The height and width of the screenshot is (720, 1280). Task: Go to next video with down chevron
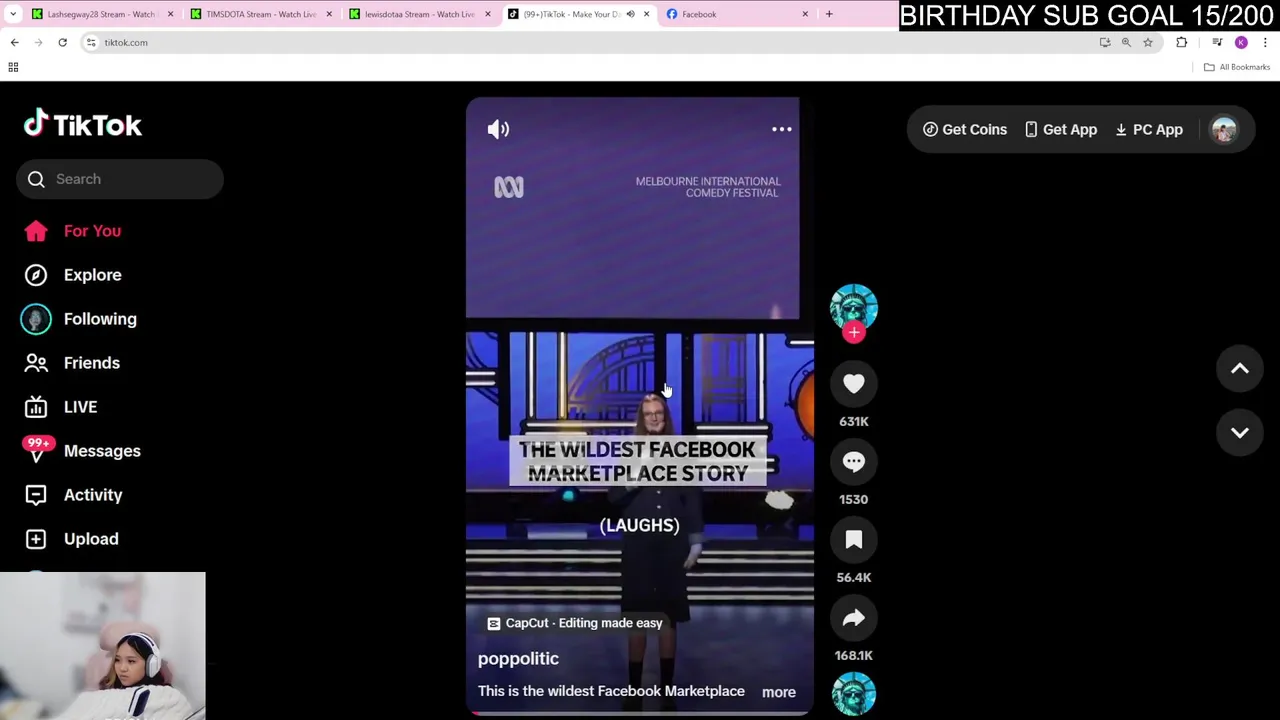pos(1240,433)
